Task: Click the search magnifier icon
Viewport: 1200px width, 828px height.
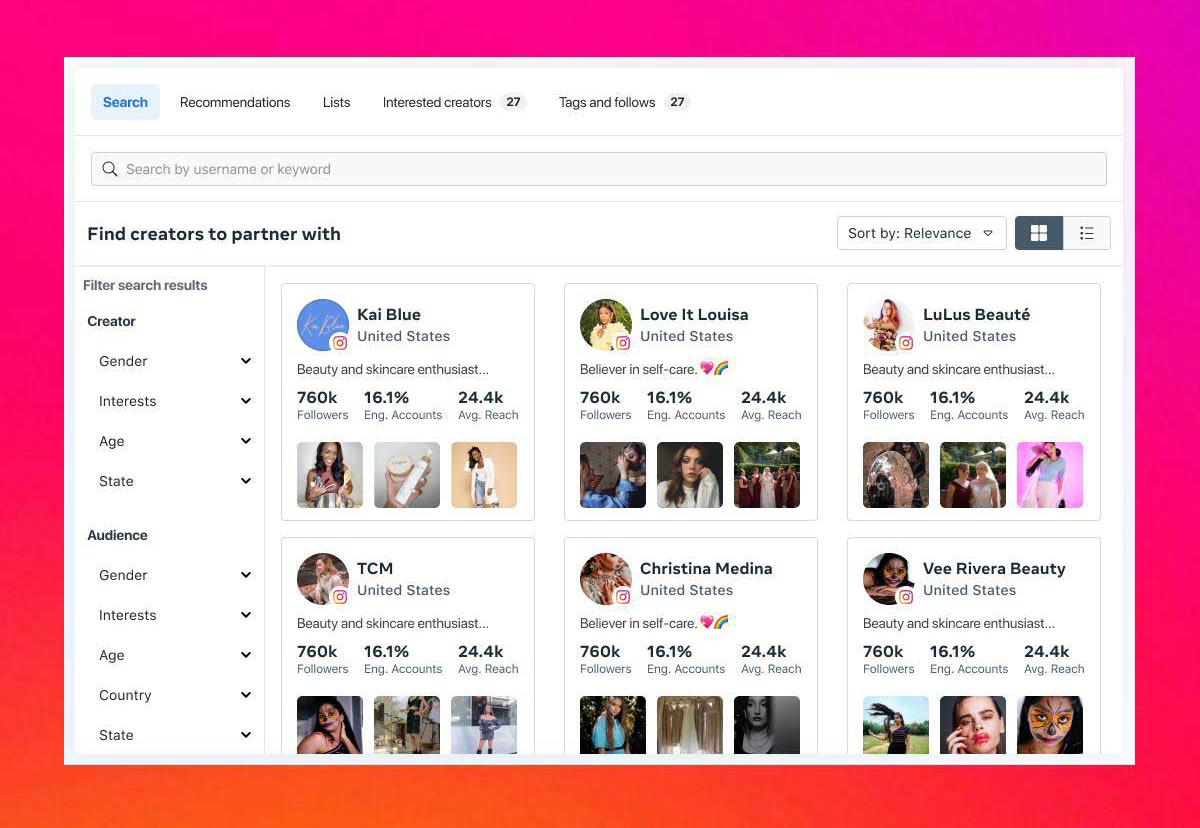Action: [x=110, y=169]
